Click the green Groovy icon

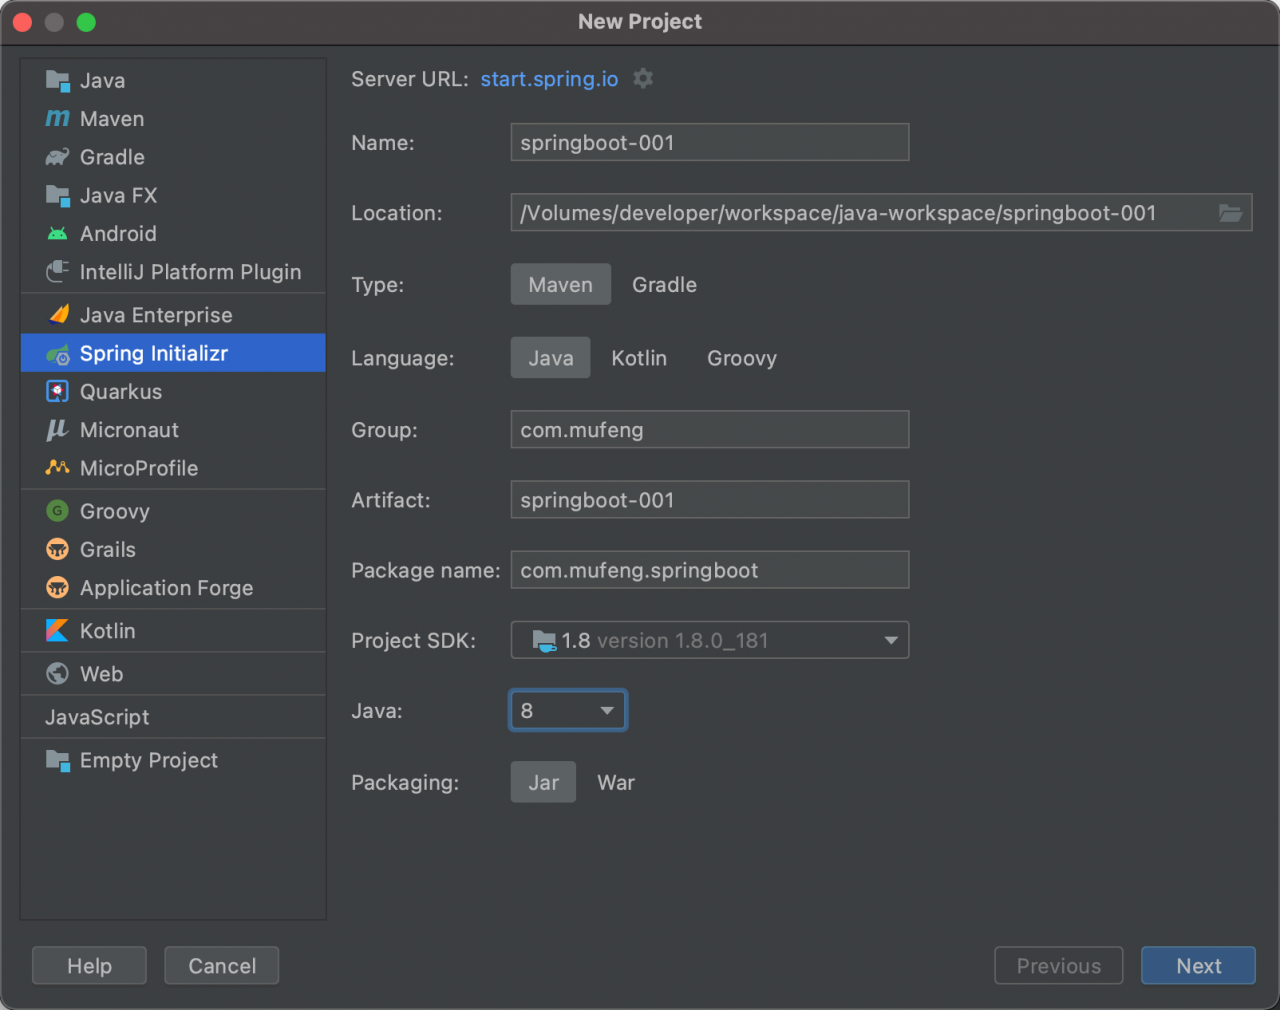point(58,511)
